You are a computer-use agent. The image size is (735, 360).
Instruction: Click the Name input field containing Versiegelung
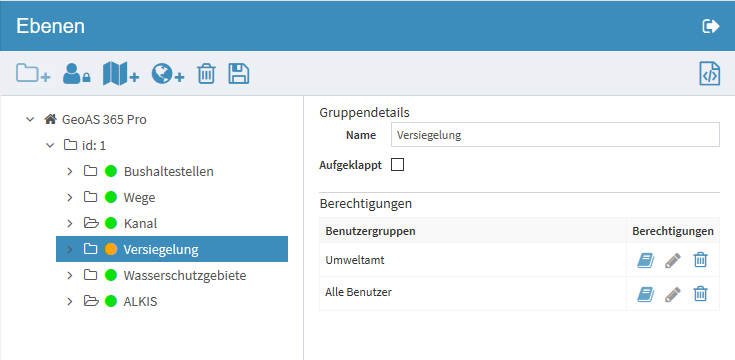point(555,135)
